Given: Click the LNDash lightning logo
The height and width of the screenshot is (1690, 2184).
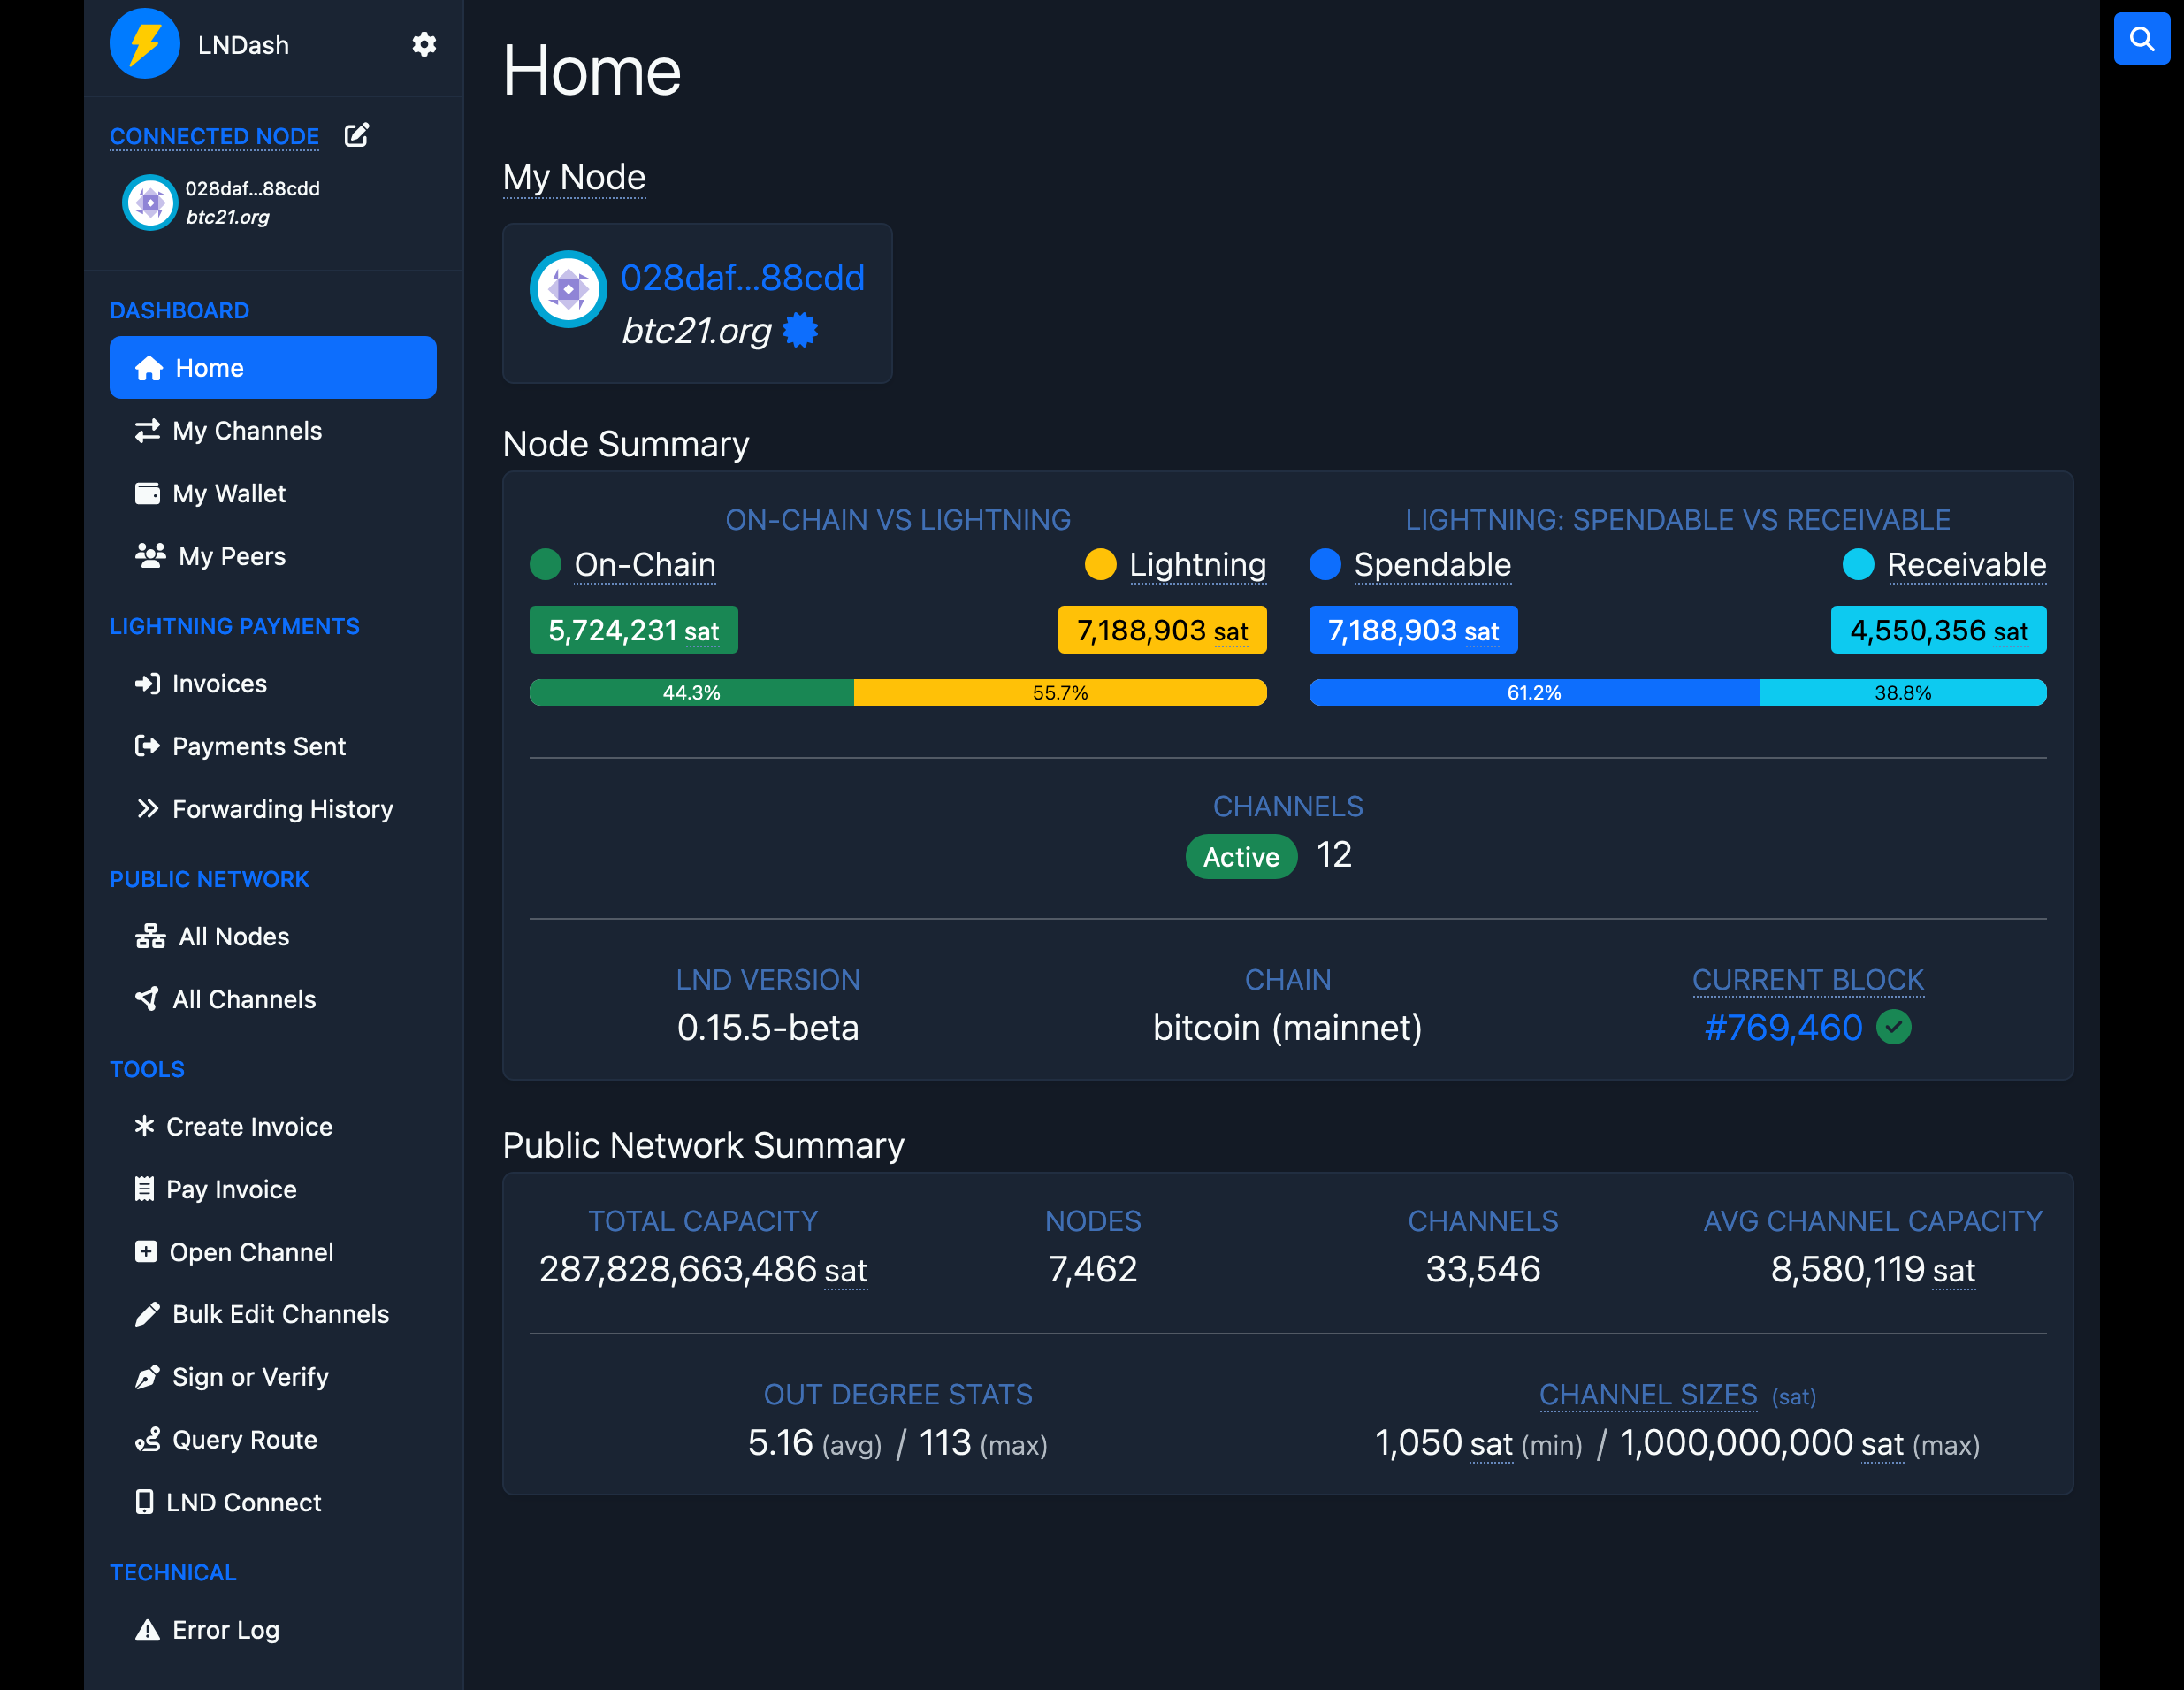Looking at the screenshot, I should [145, 44].
